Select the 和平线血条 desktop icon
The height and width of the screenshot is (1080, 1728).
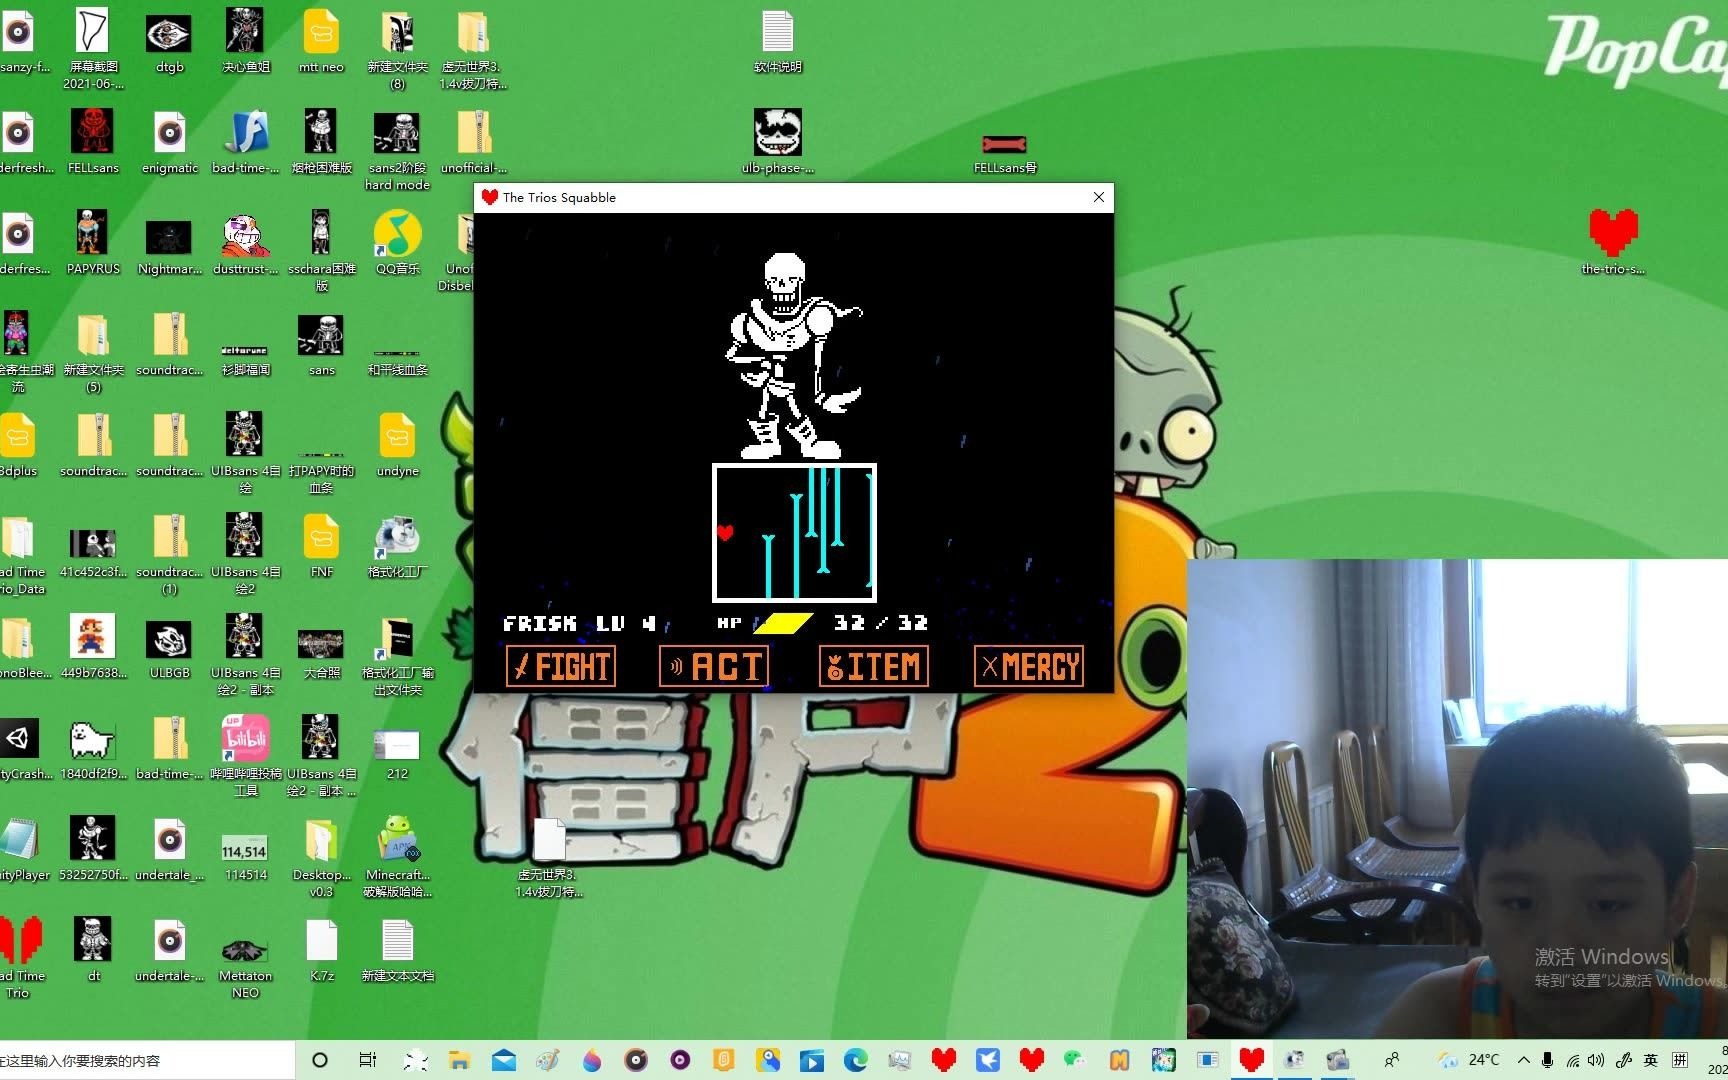[x=397, y=361]
